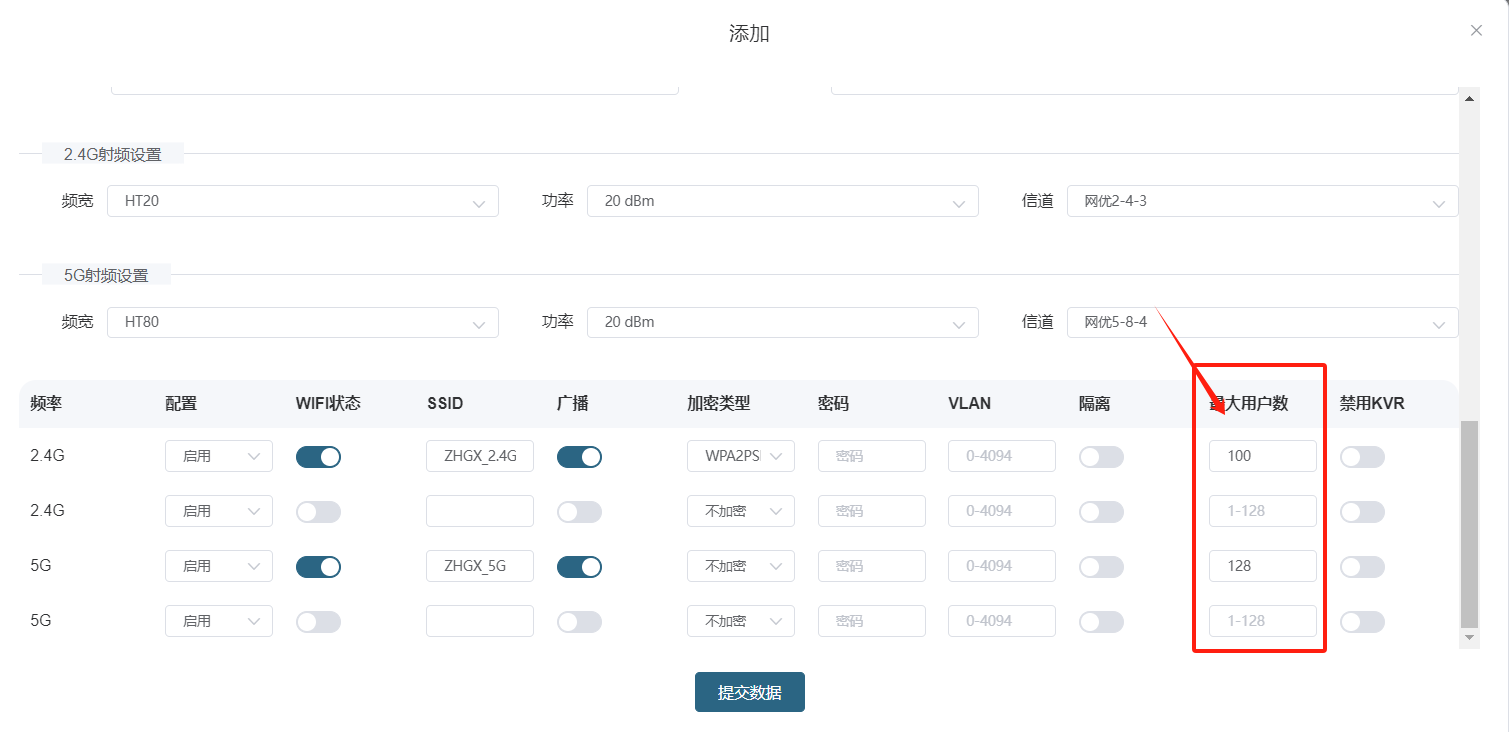
Task: Toggle 广播 switch for ZHGX_2.4G
Action: (x=579, y=457)
